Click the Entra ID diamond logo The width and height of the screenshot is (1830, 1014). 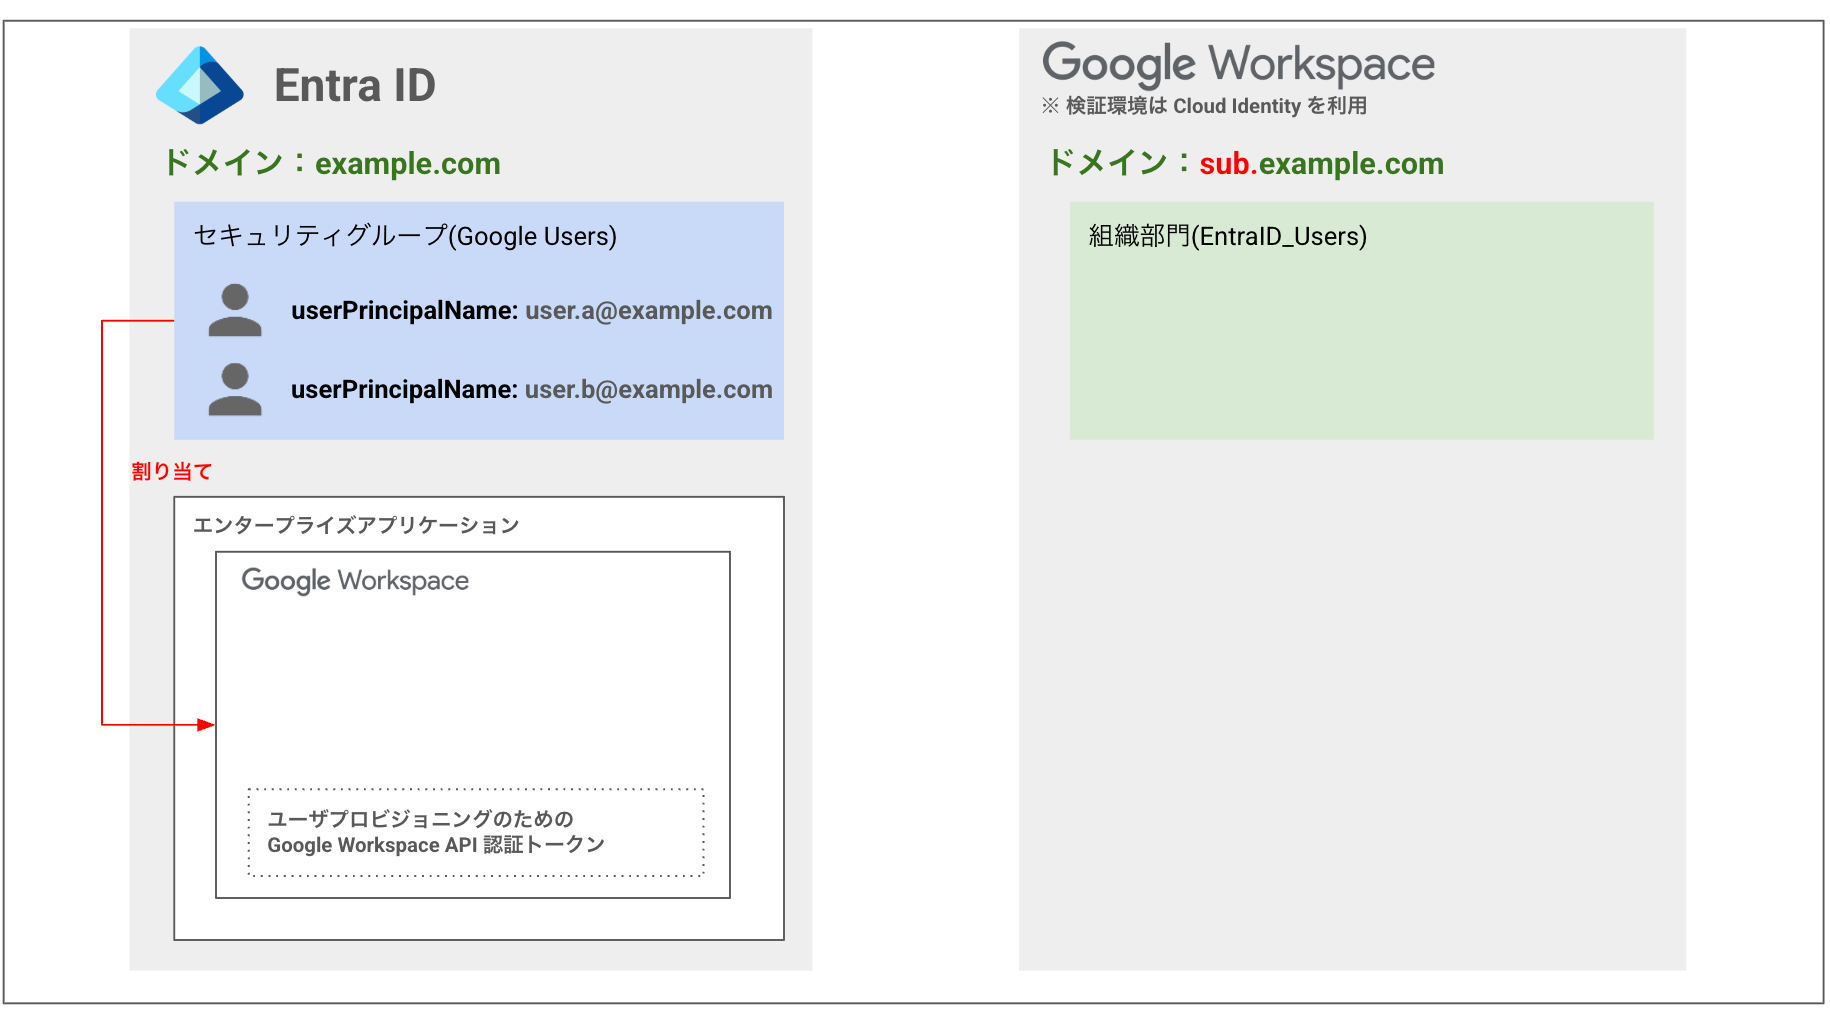(x=200, y=85)
